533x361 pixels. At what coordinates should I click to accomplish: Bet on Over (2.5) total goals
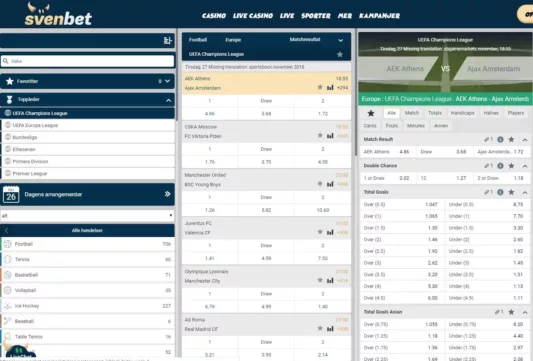click(x=401, y=251)
